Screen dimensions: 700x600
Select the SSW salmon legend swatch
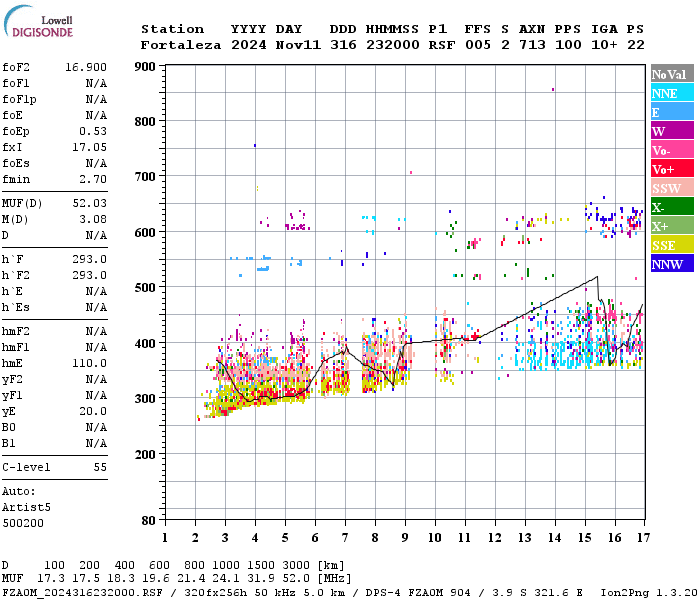click(x=672, y=188)
